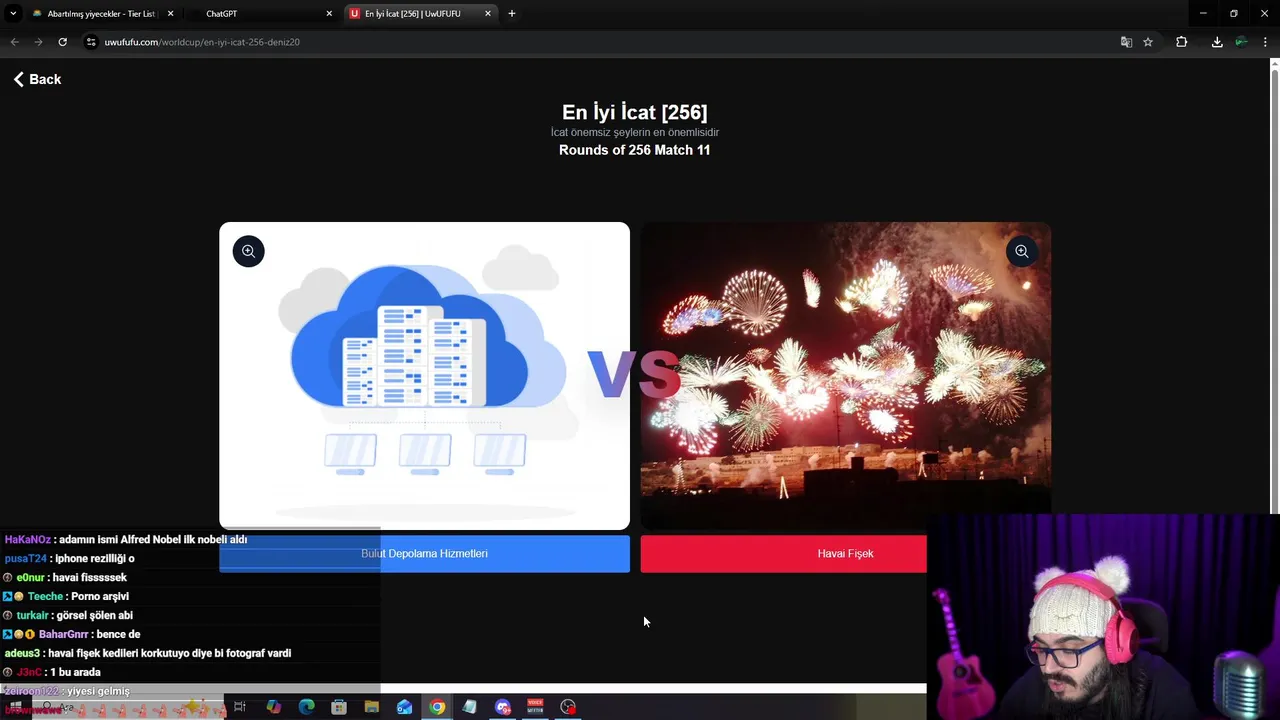Reload the current page
Image resolution: width=1280 pixels, height=720 pixels.
pyautogui.click(x=62, y=42)
